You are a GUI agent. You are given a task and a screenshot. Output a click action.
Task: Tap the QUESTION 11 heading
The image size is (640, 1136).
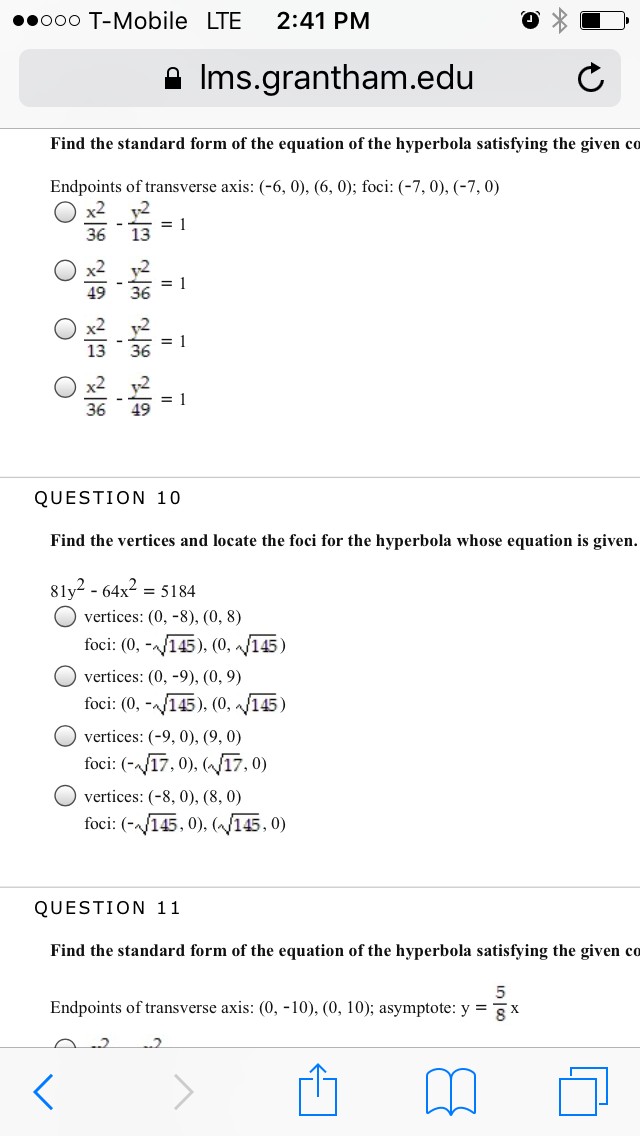tap(108, 908)
